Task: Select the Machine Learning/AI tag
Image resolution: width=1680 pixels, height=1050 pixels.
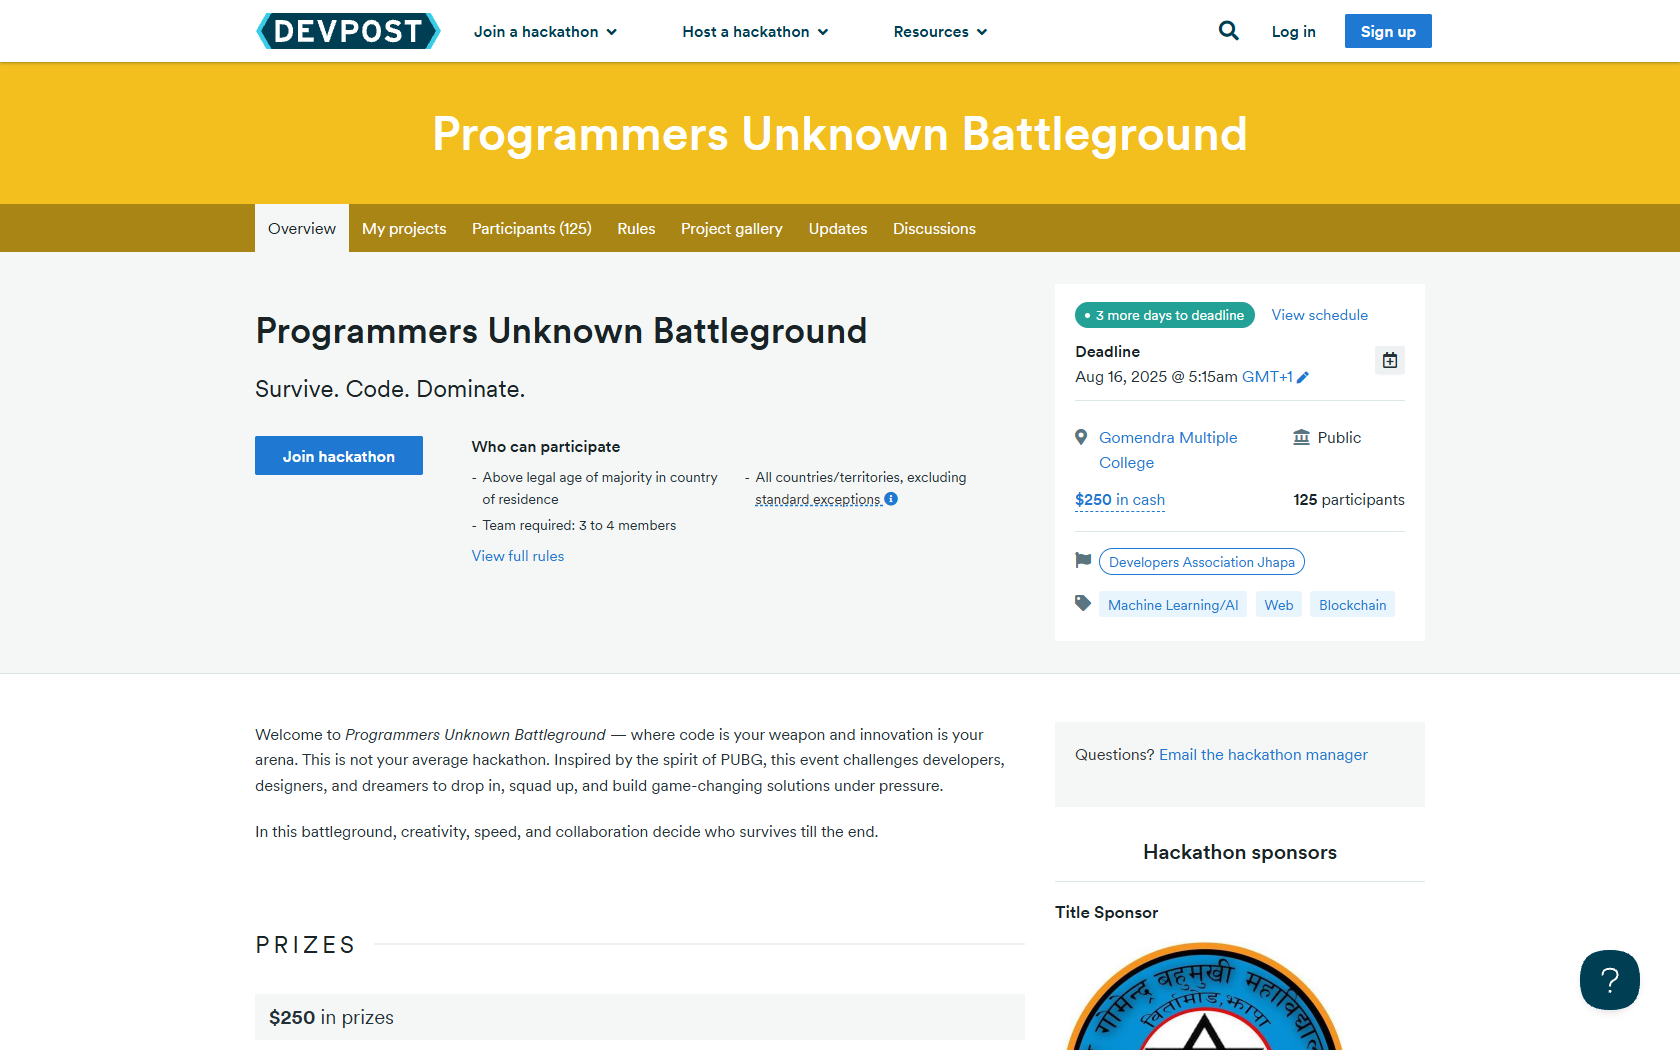Action: coord(1172,605)
